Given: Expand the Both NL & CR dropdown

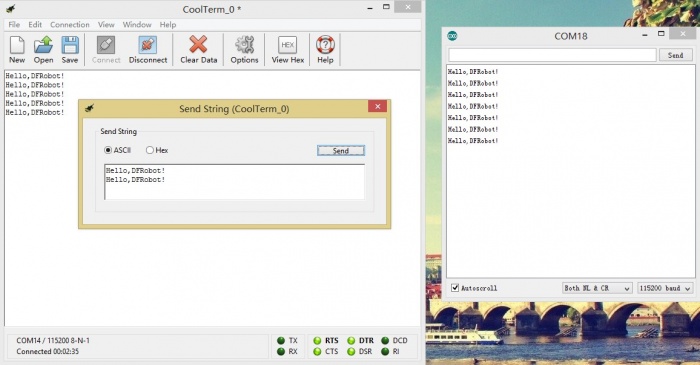Looking at the screenshot, I should click(x=596, y=288).
